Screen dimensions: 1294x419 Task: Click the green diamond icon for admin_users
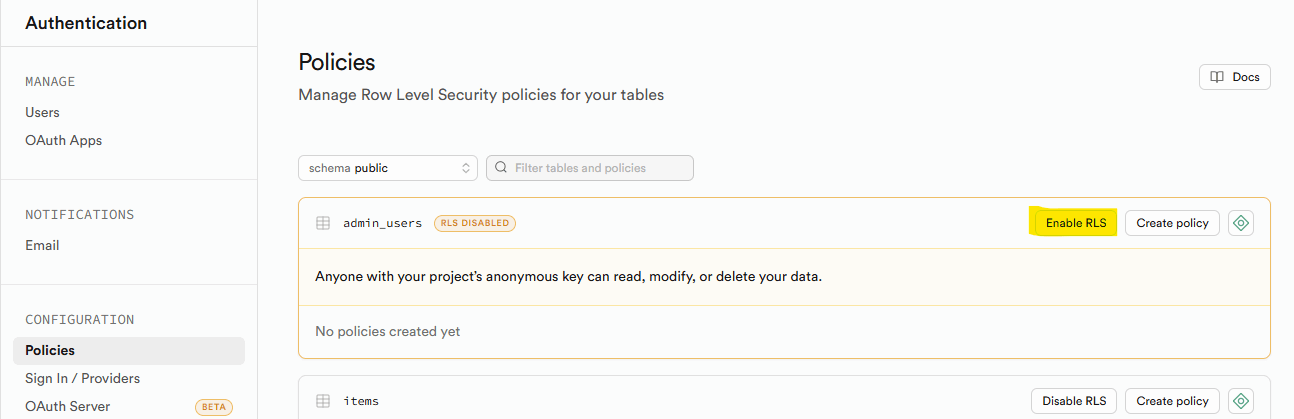[1241, 223]
